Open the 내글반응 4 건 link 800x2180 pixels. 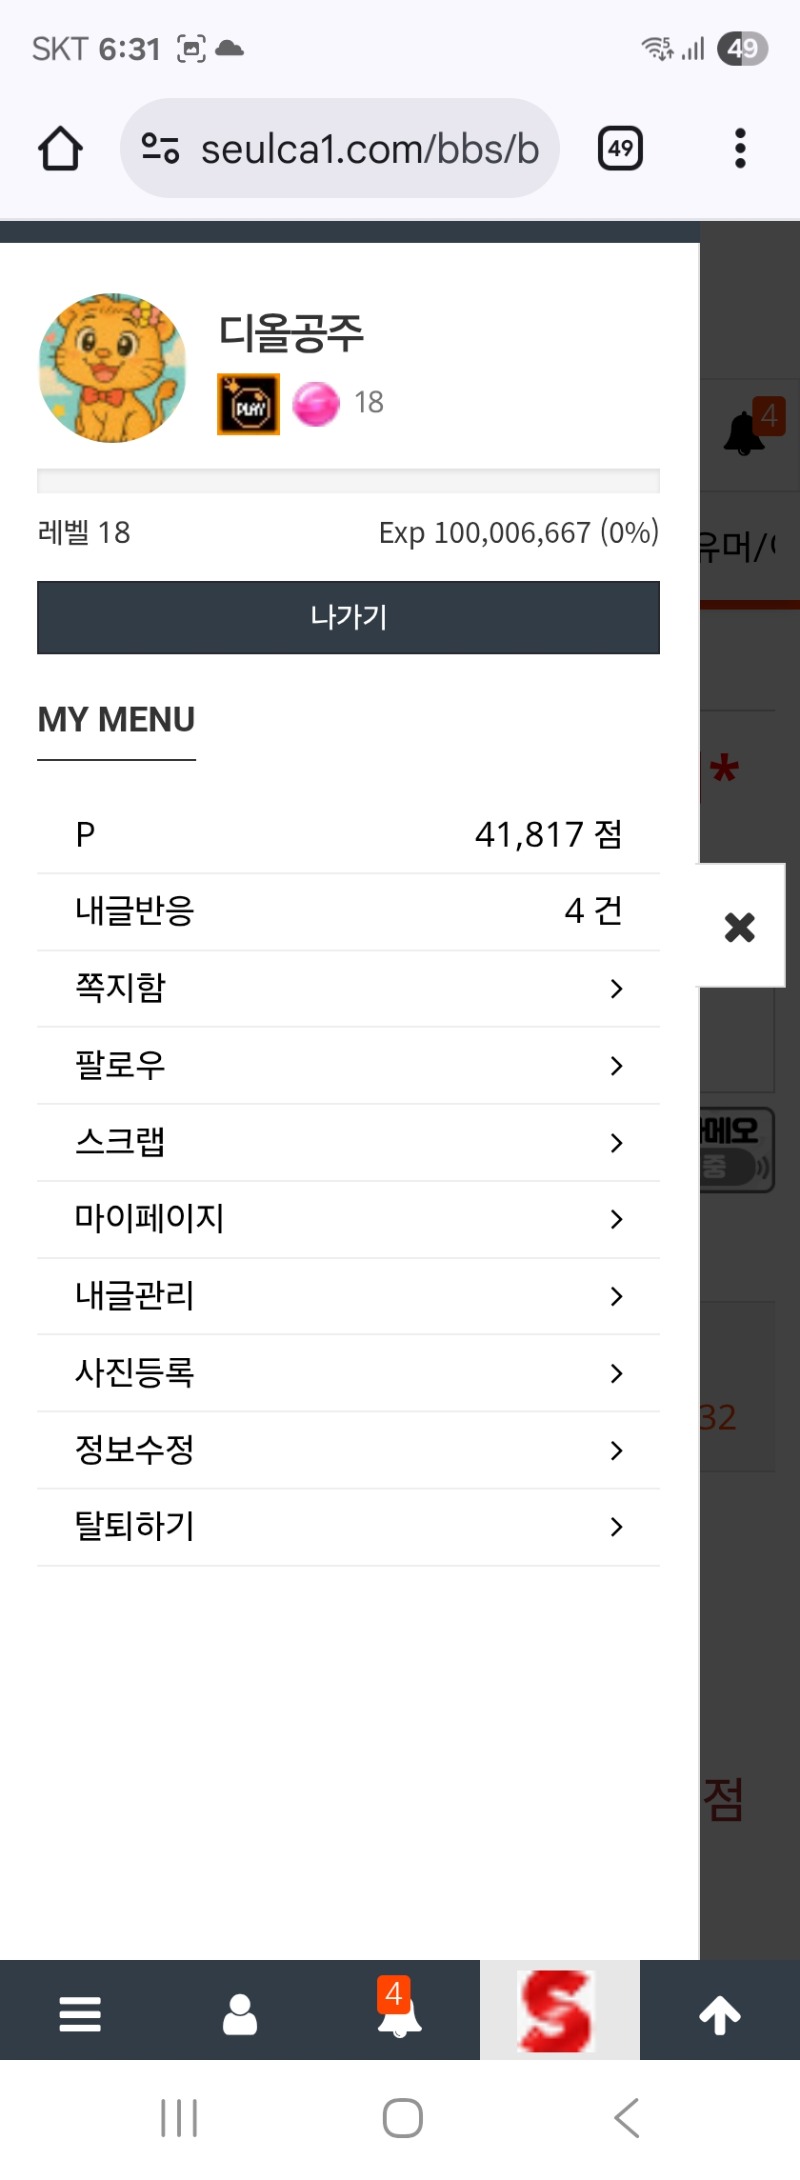[348, 912]
